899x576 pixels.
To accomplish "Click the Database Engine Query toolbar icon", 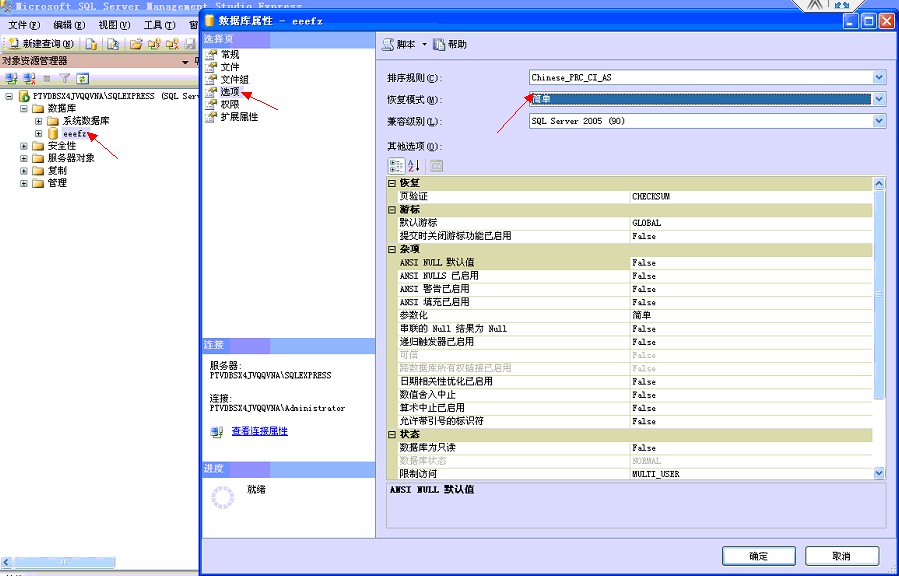I will click(91, 44).
